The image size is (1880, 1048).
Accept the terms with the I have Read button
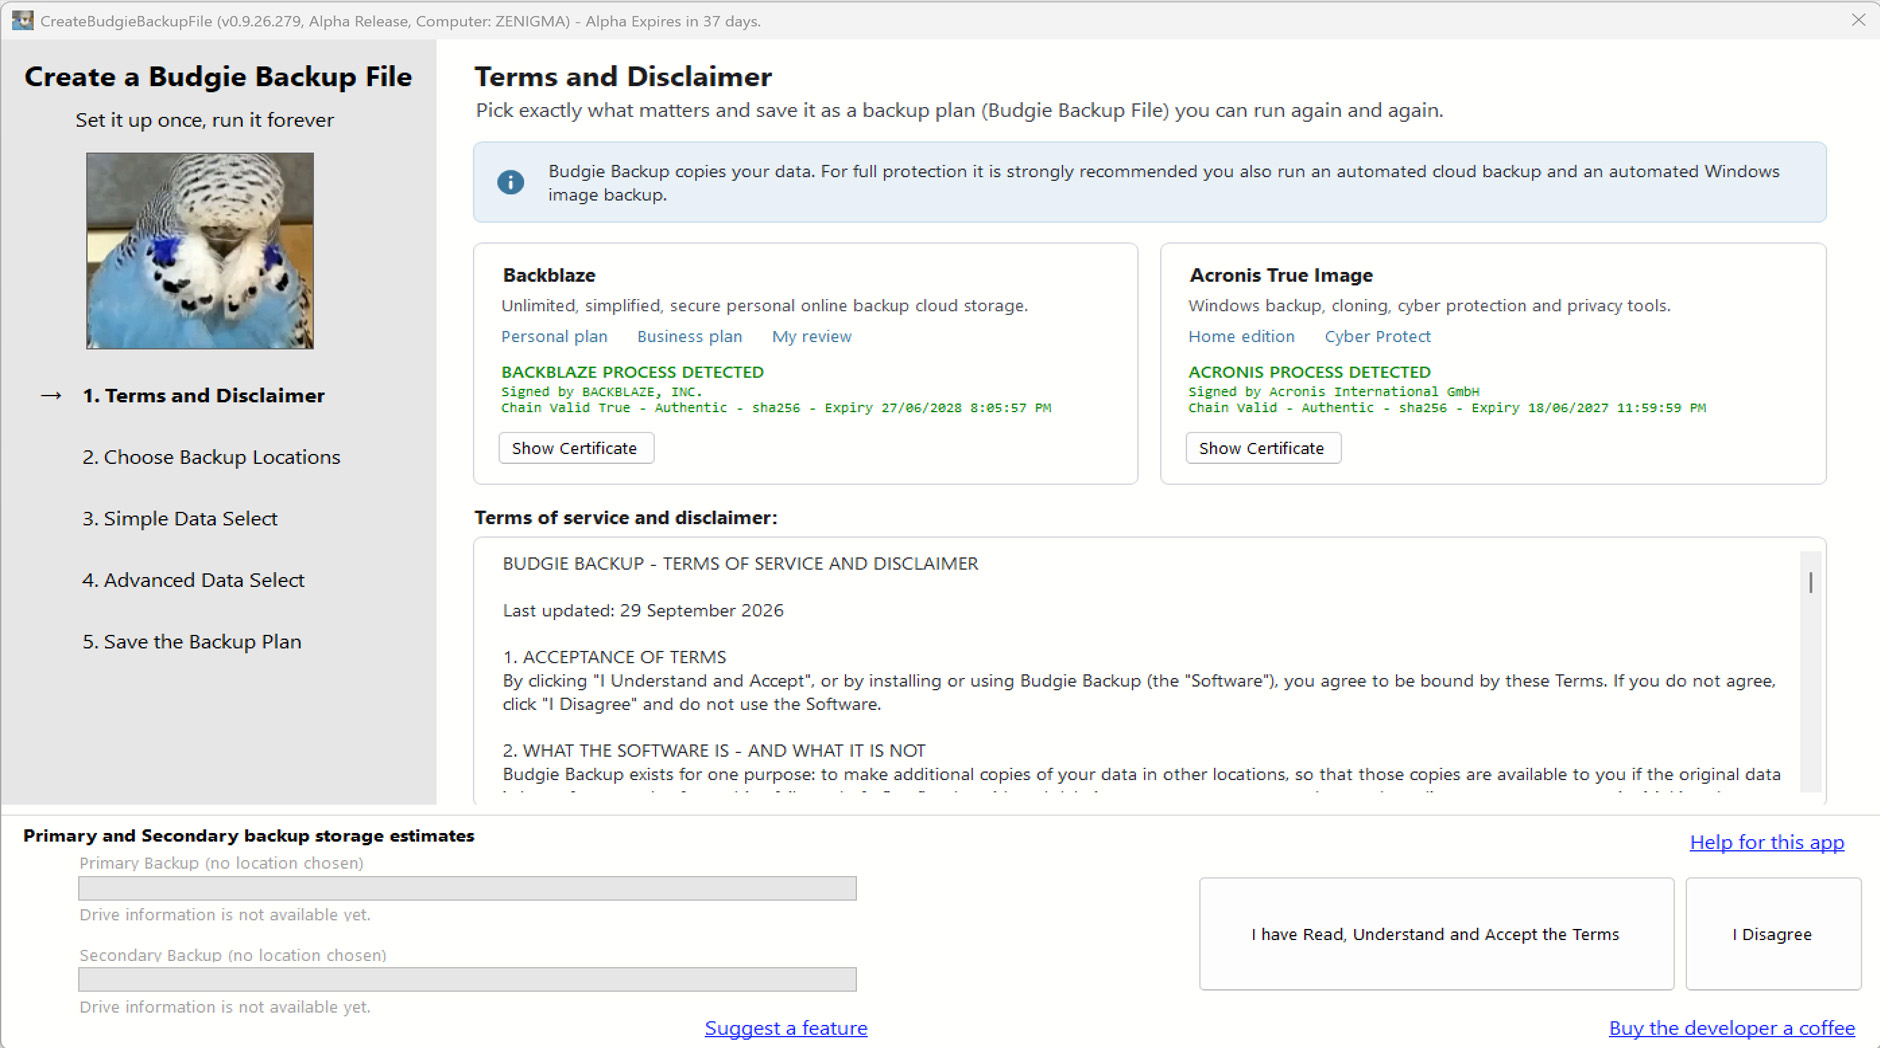[1436, 934]
